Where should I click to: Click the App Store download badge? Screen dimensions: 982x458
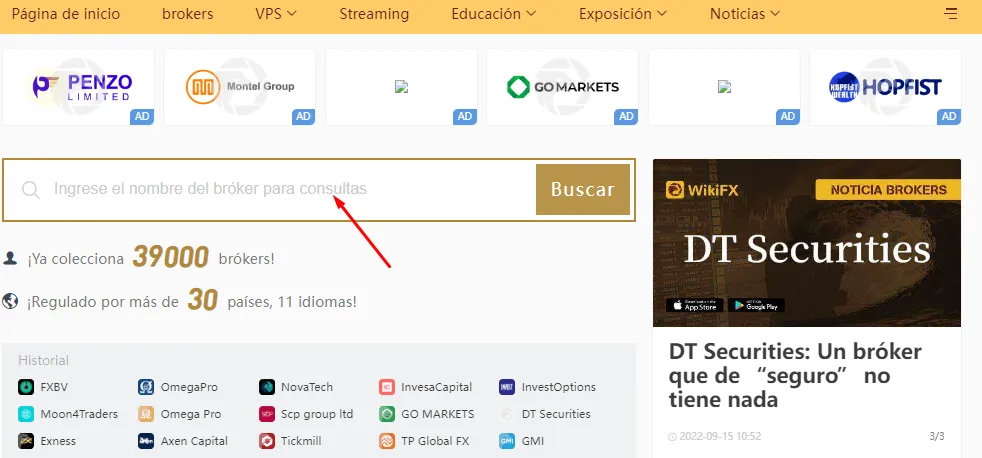pos(694,305)
